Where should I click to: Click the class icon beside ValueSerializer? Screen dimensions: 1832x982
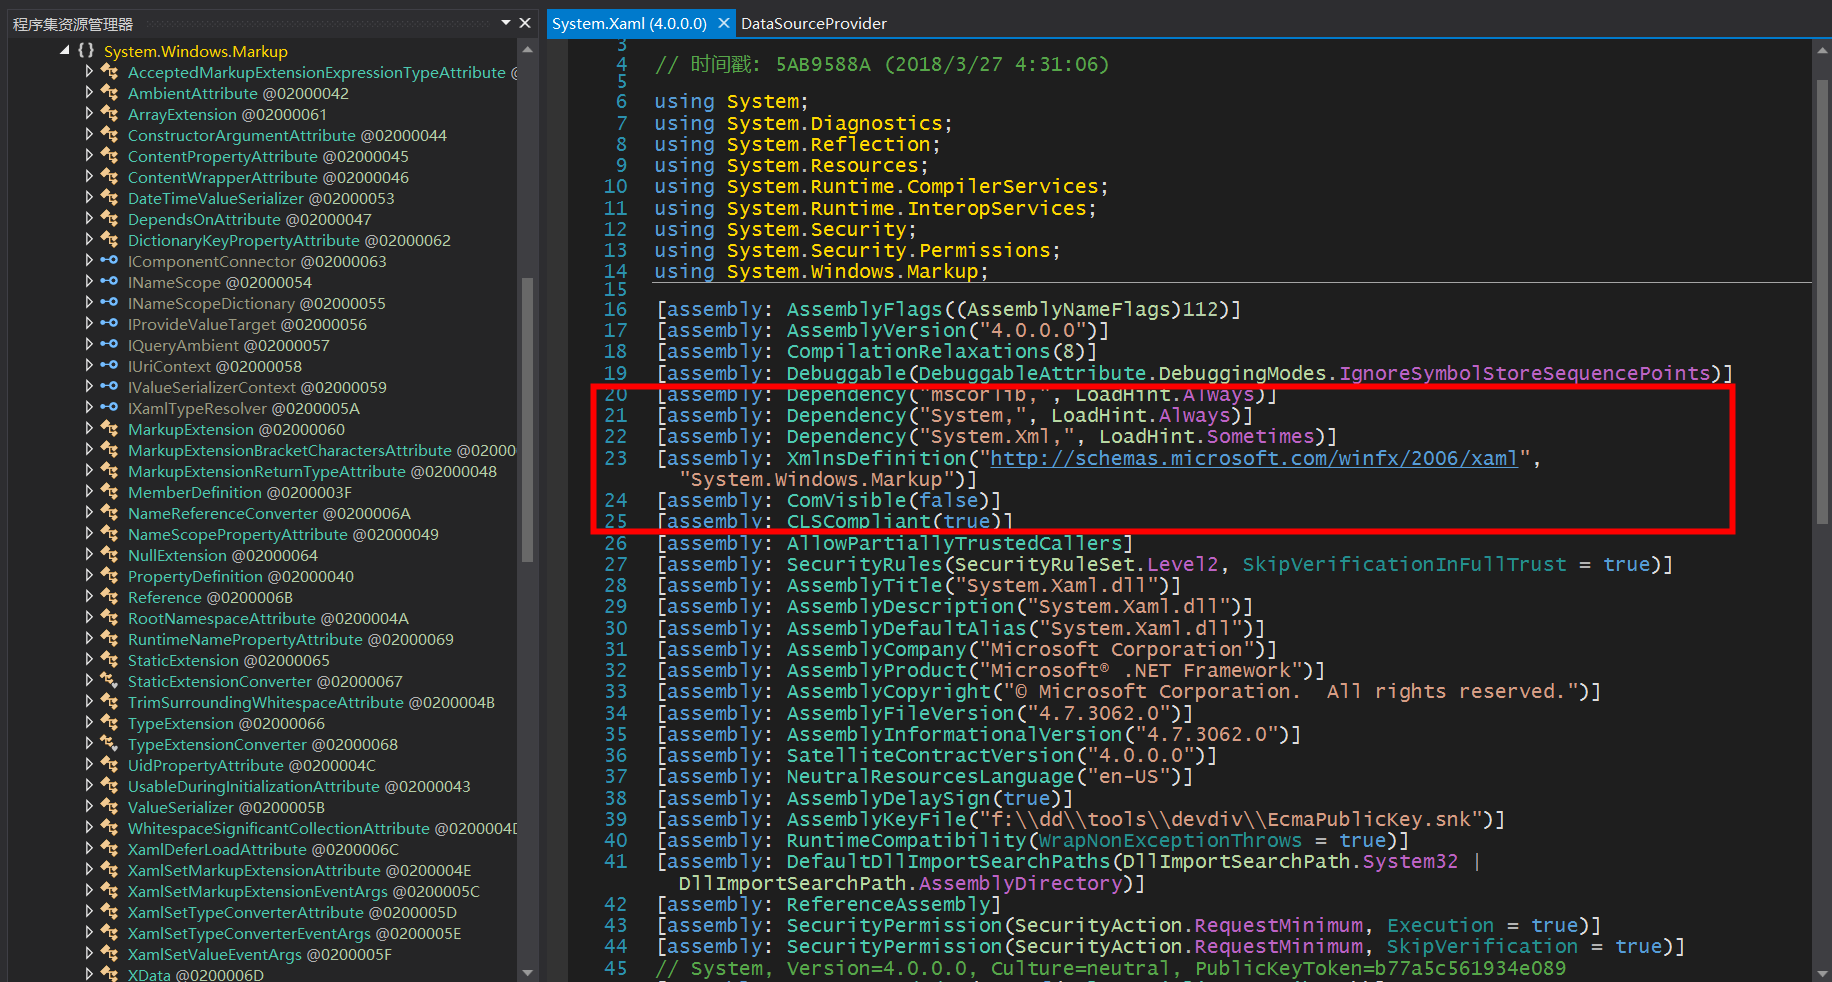tap(109, 807)
